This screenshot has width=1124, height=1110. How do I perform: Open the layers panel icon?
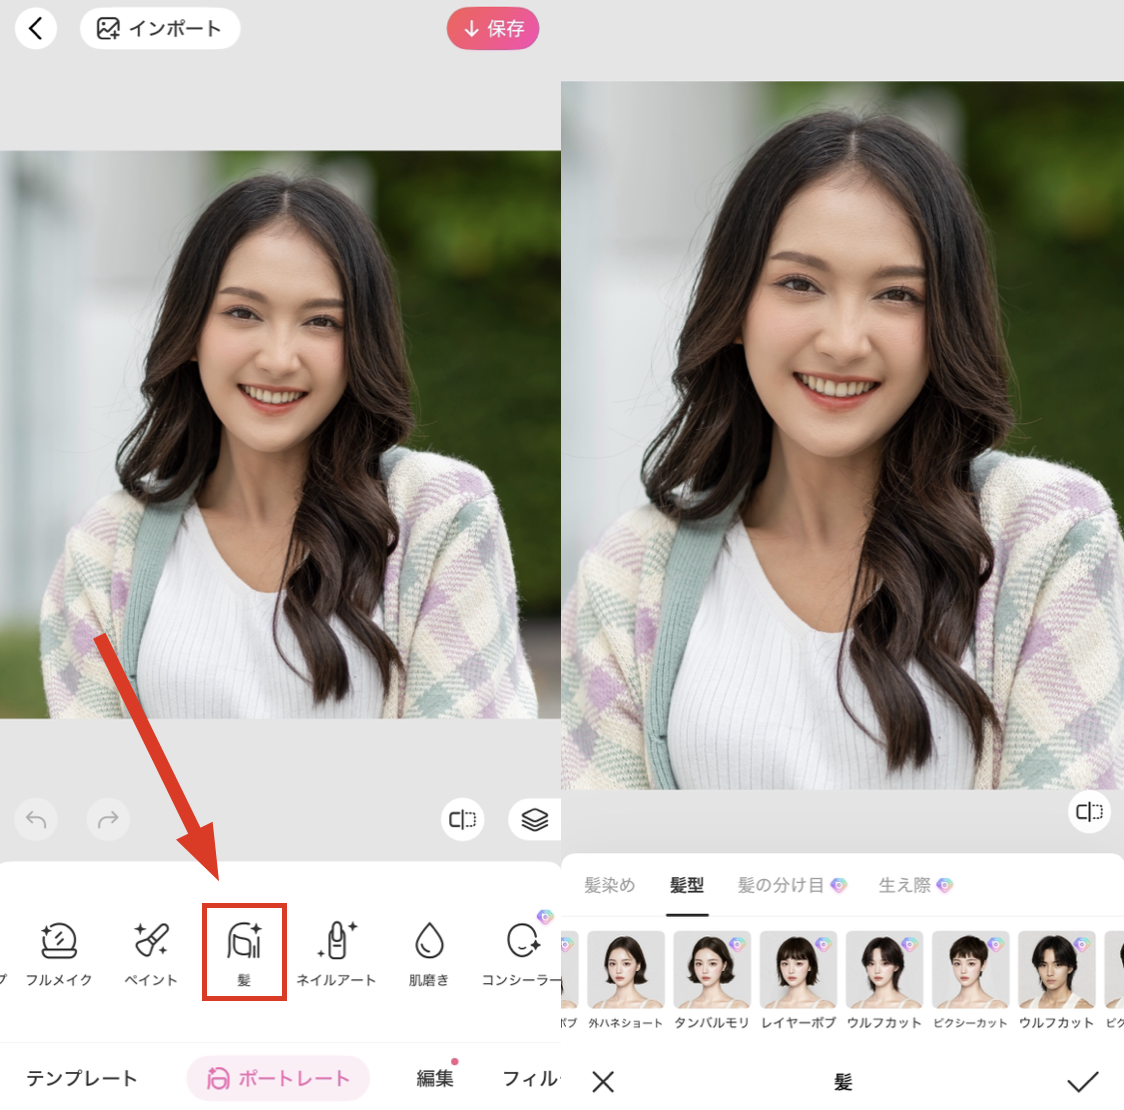coord(534,819)
